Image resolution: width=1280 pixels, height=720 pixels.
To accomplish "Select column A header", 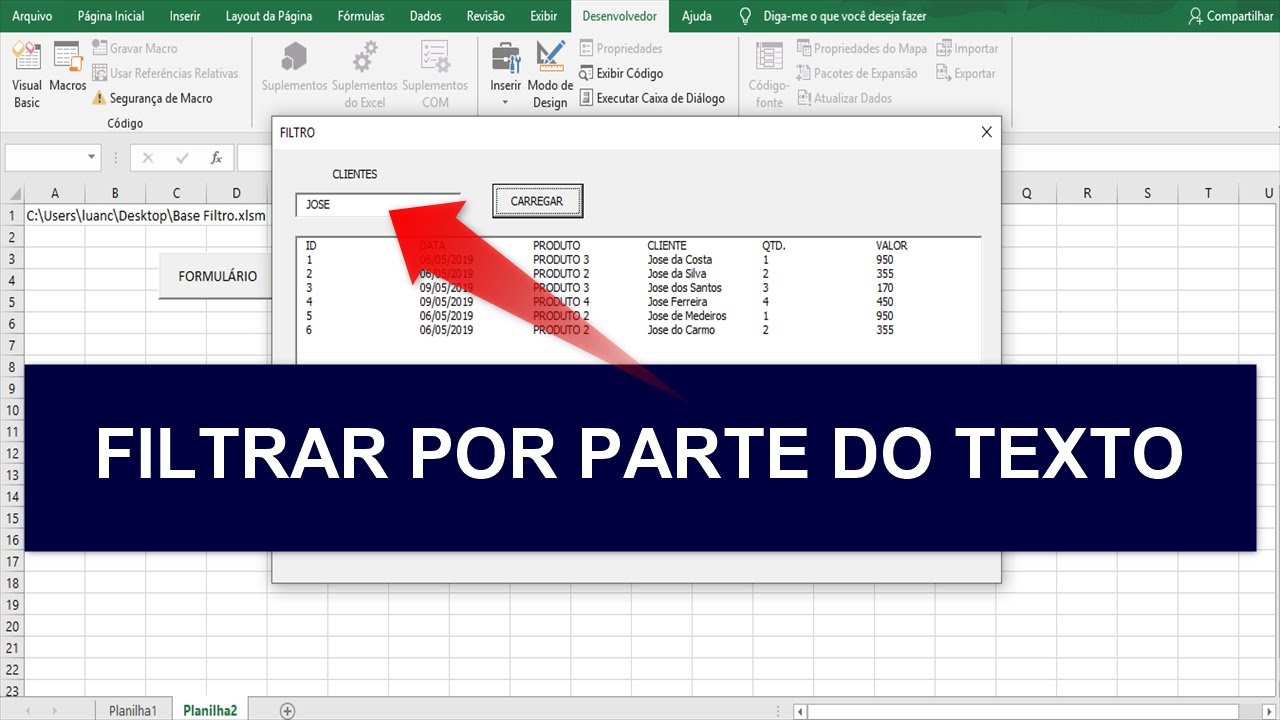I will (x=54, y=193).
